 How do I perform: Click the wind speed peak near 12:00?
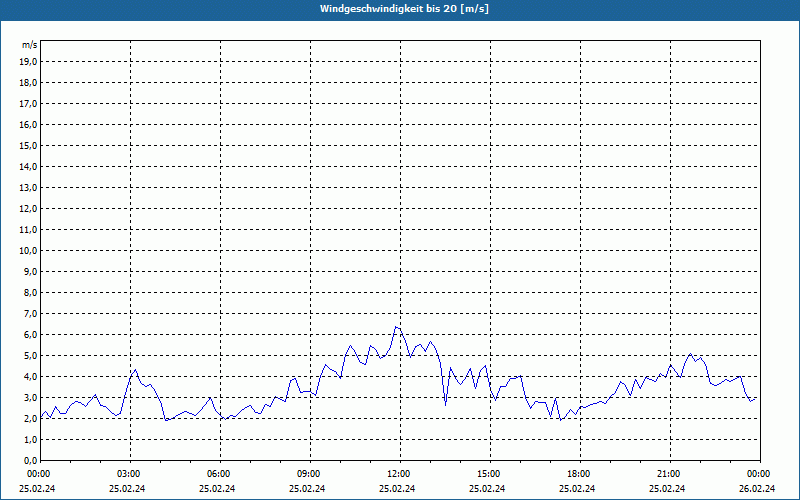(396, 327)
